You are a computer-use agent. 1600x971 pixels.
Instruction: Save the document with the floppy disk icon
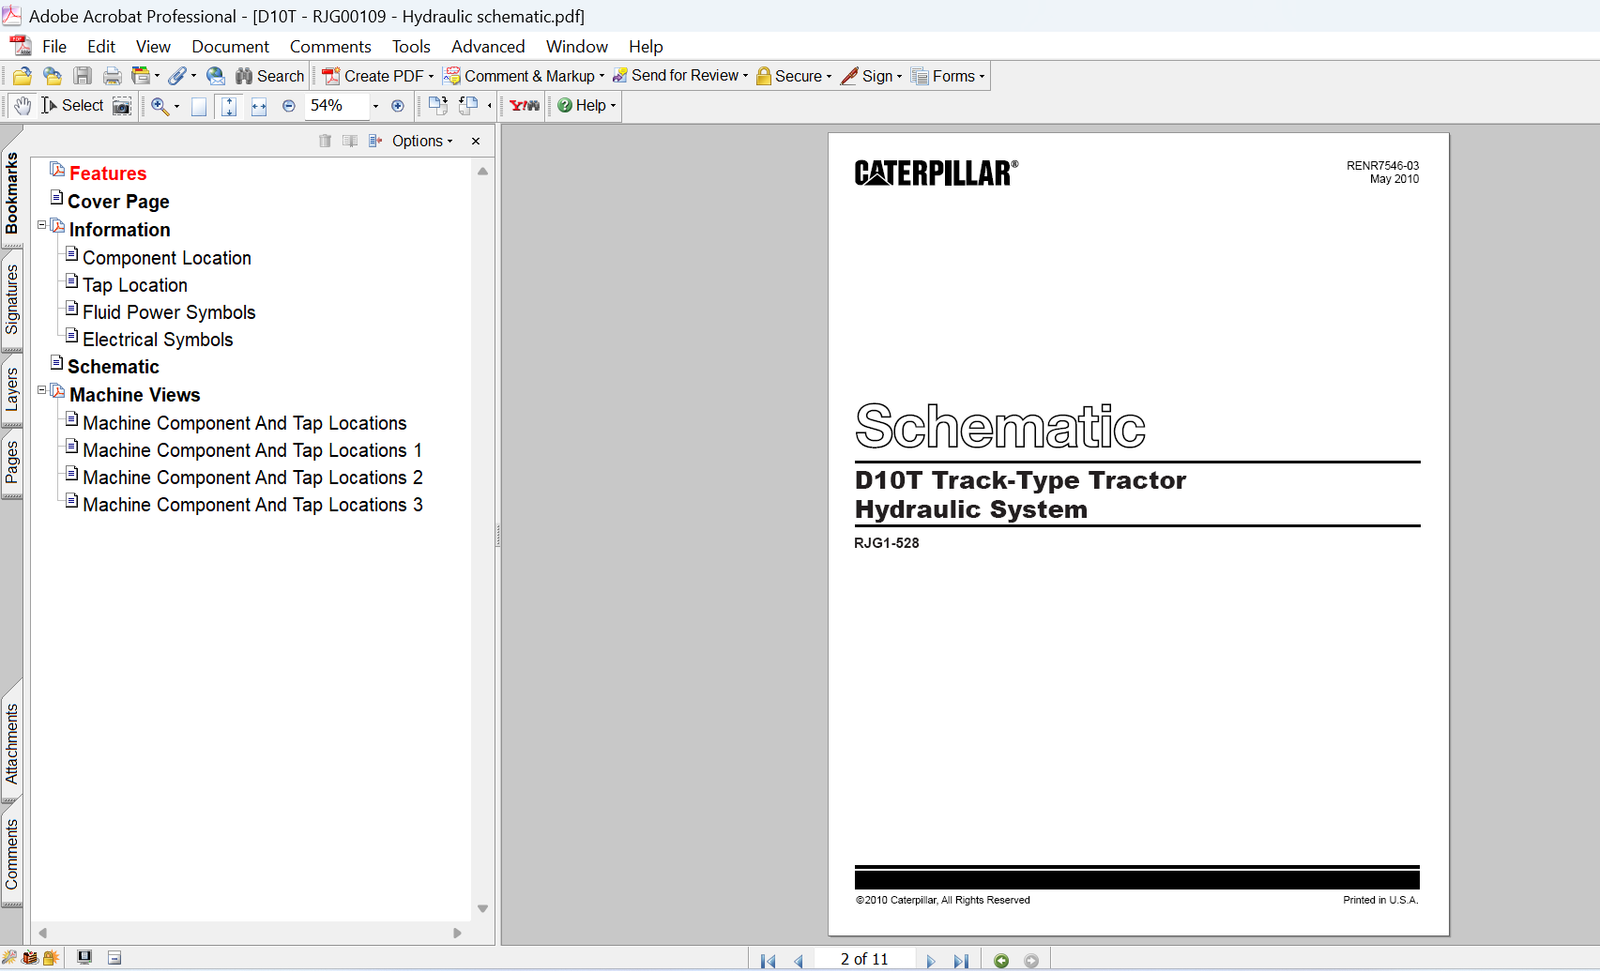tap(83, 76)
